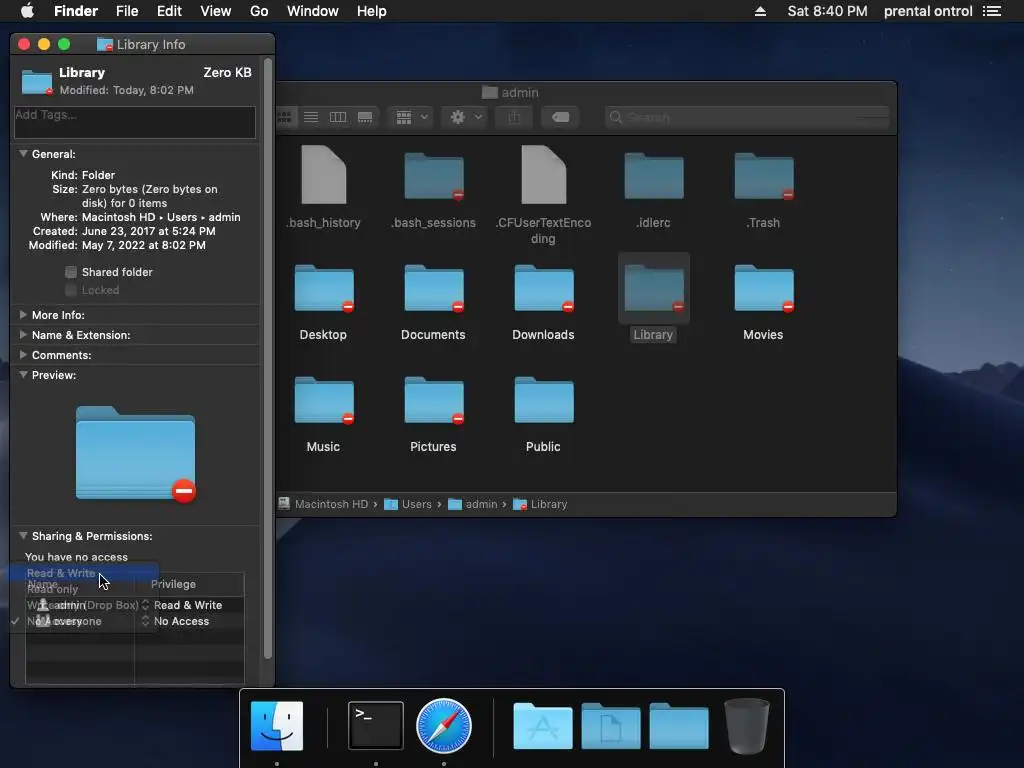Change admin user privilege stepper
Screen dimensions: 1024x768
[146, 605]
